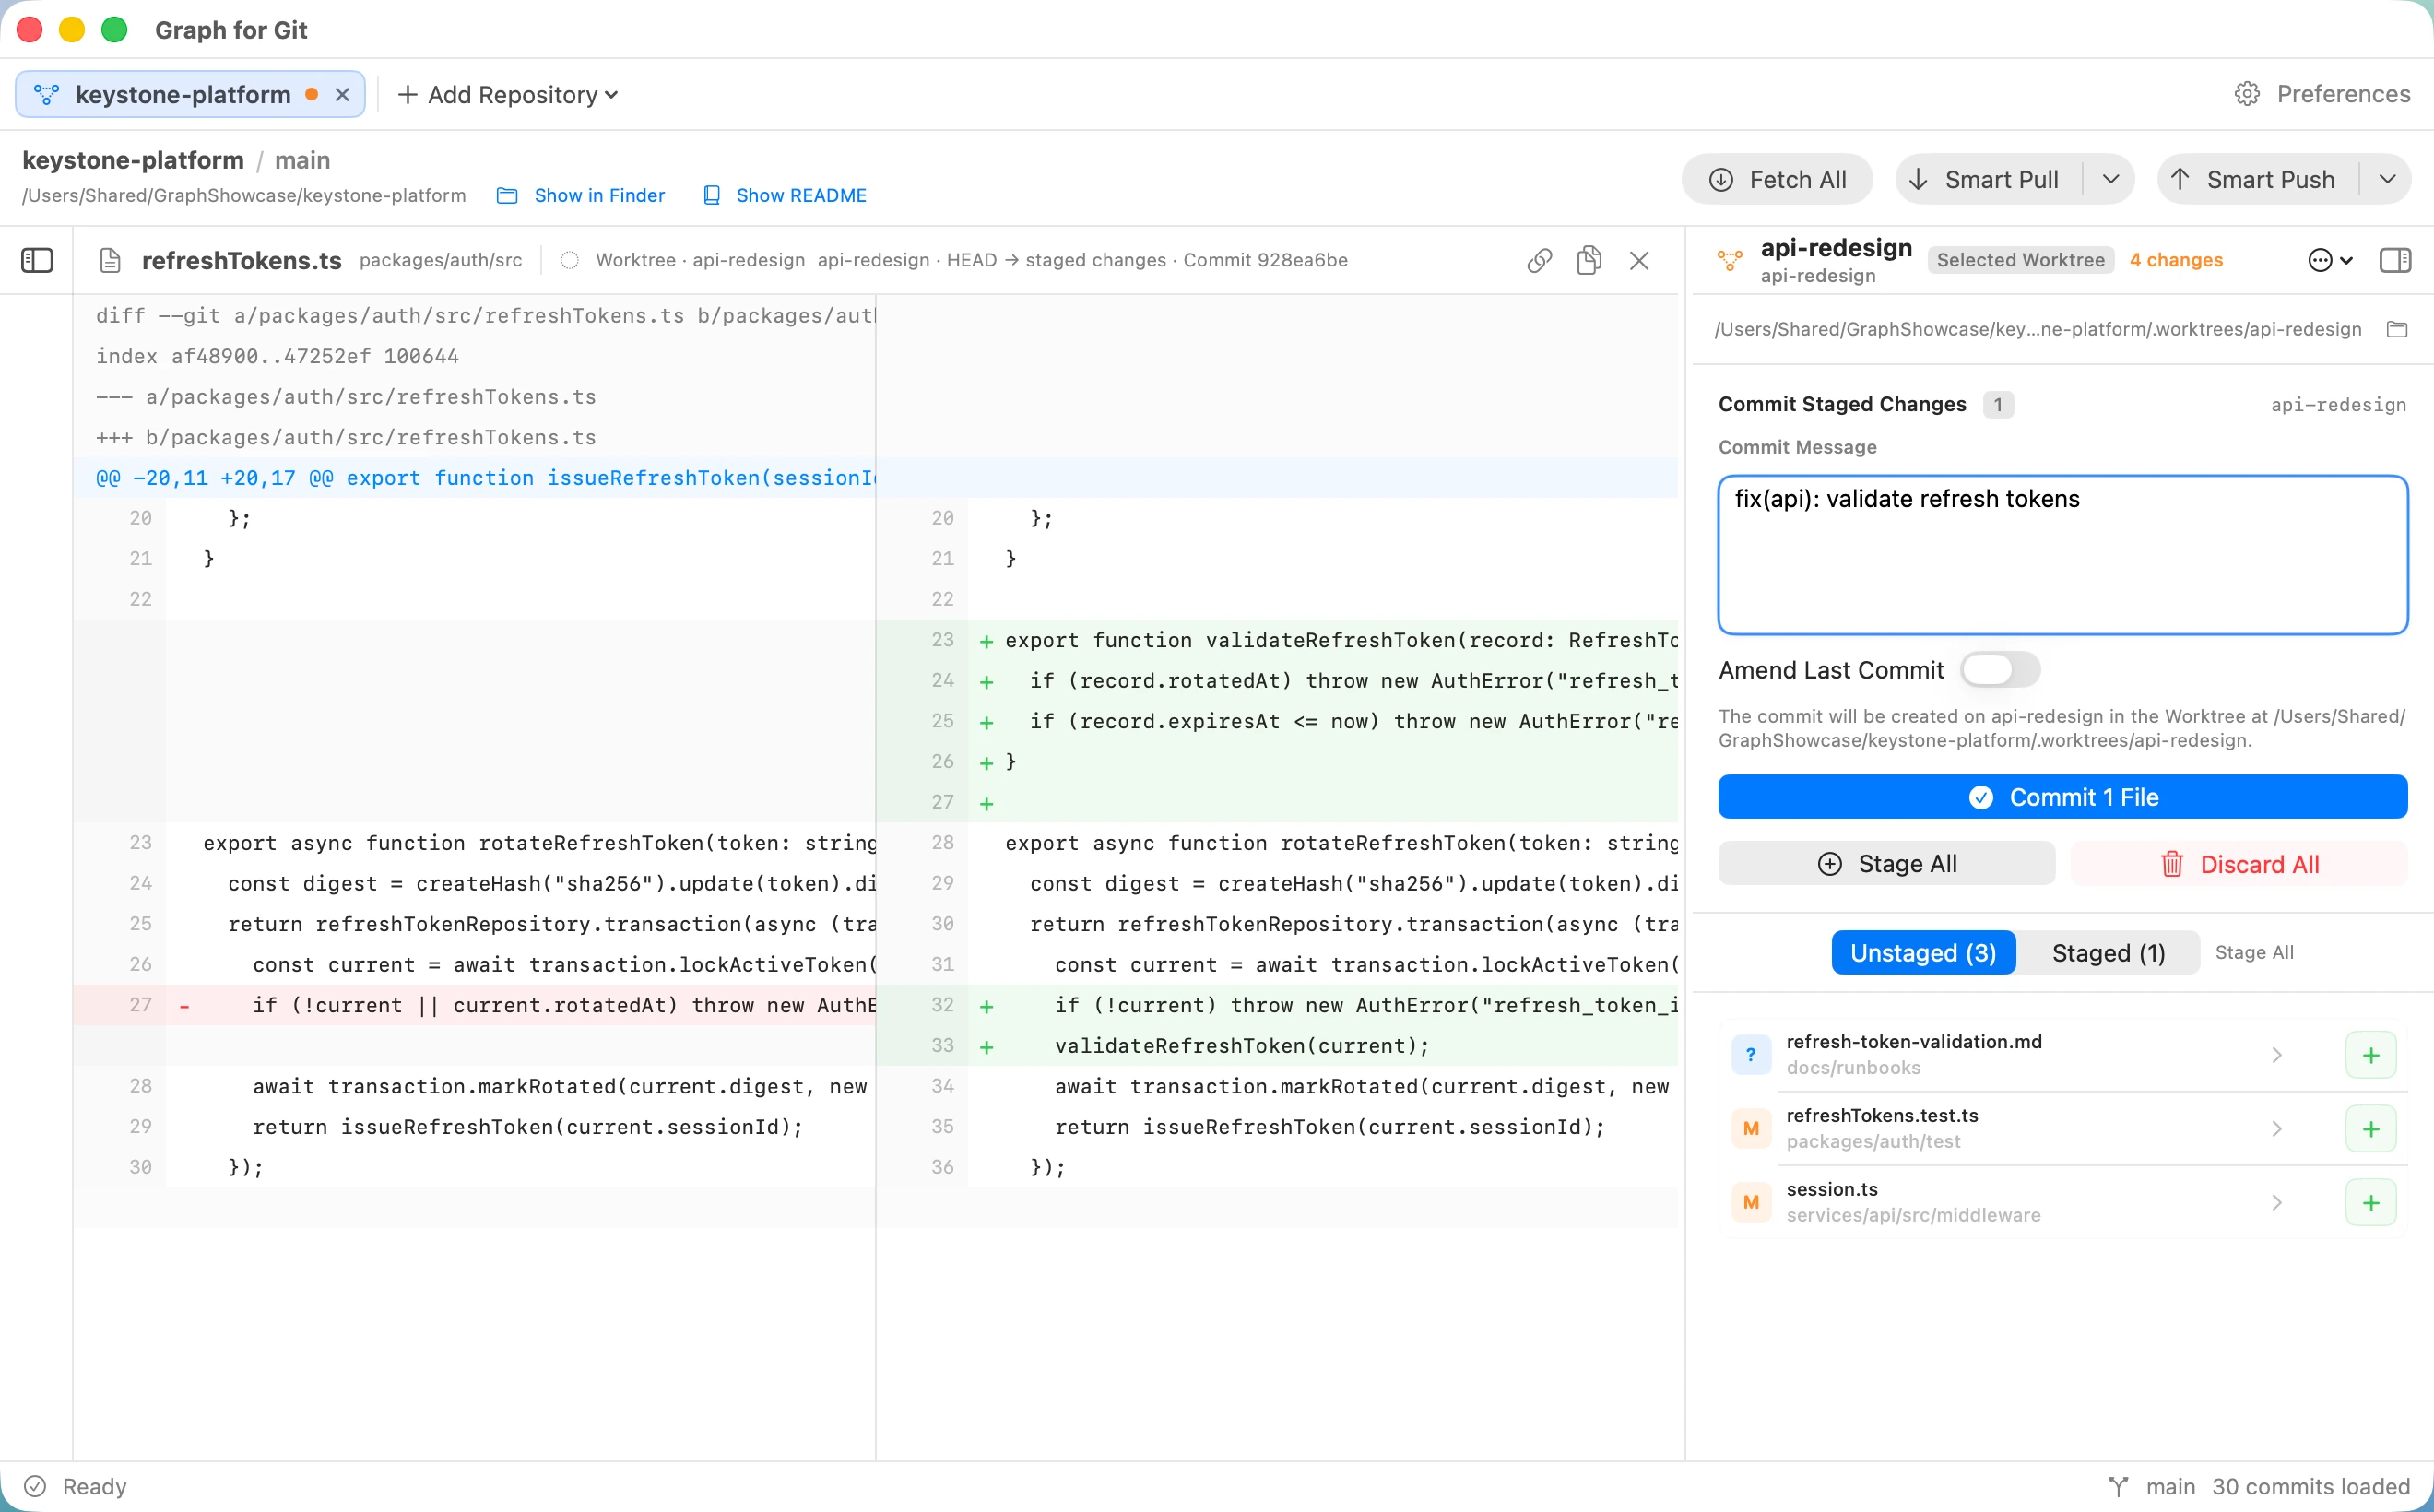The height and width of the screenshot is (1512, 2434).
Task: Click small Stage All text beside tabs
Action: click(2254, 953)
